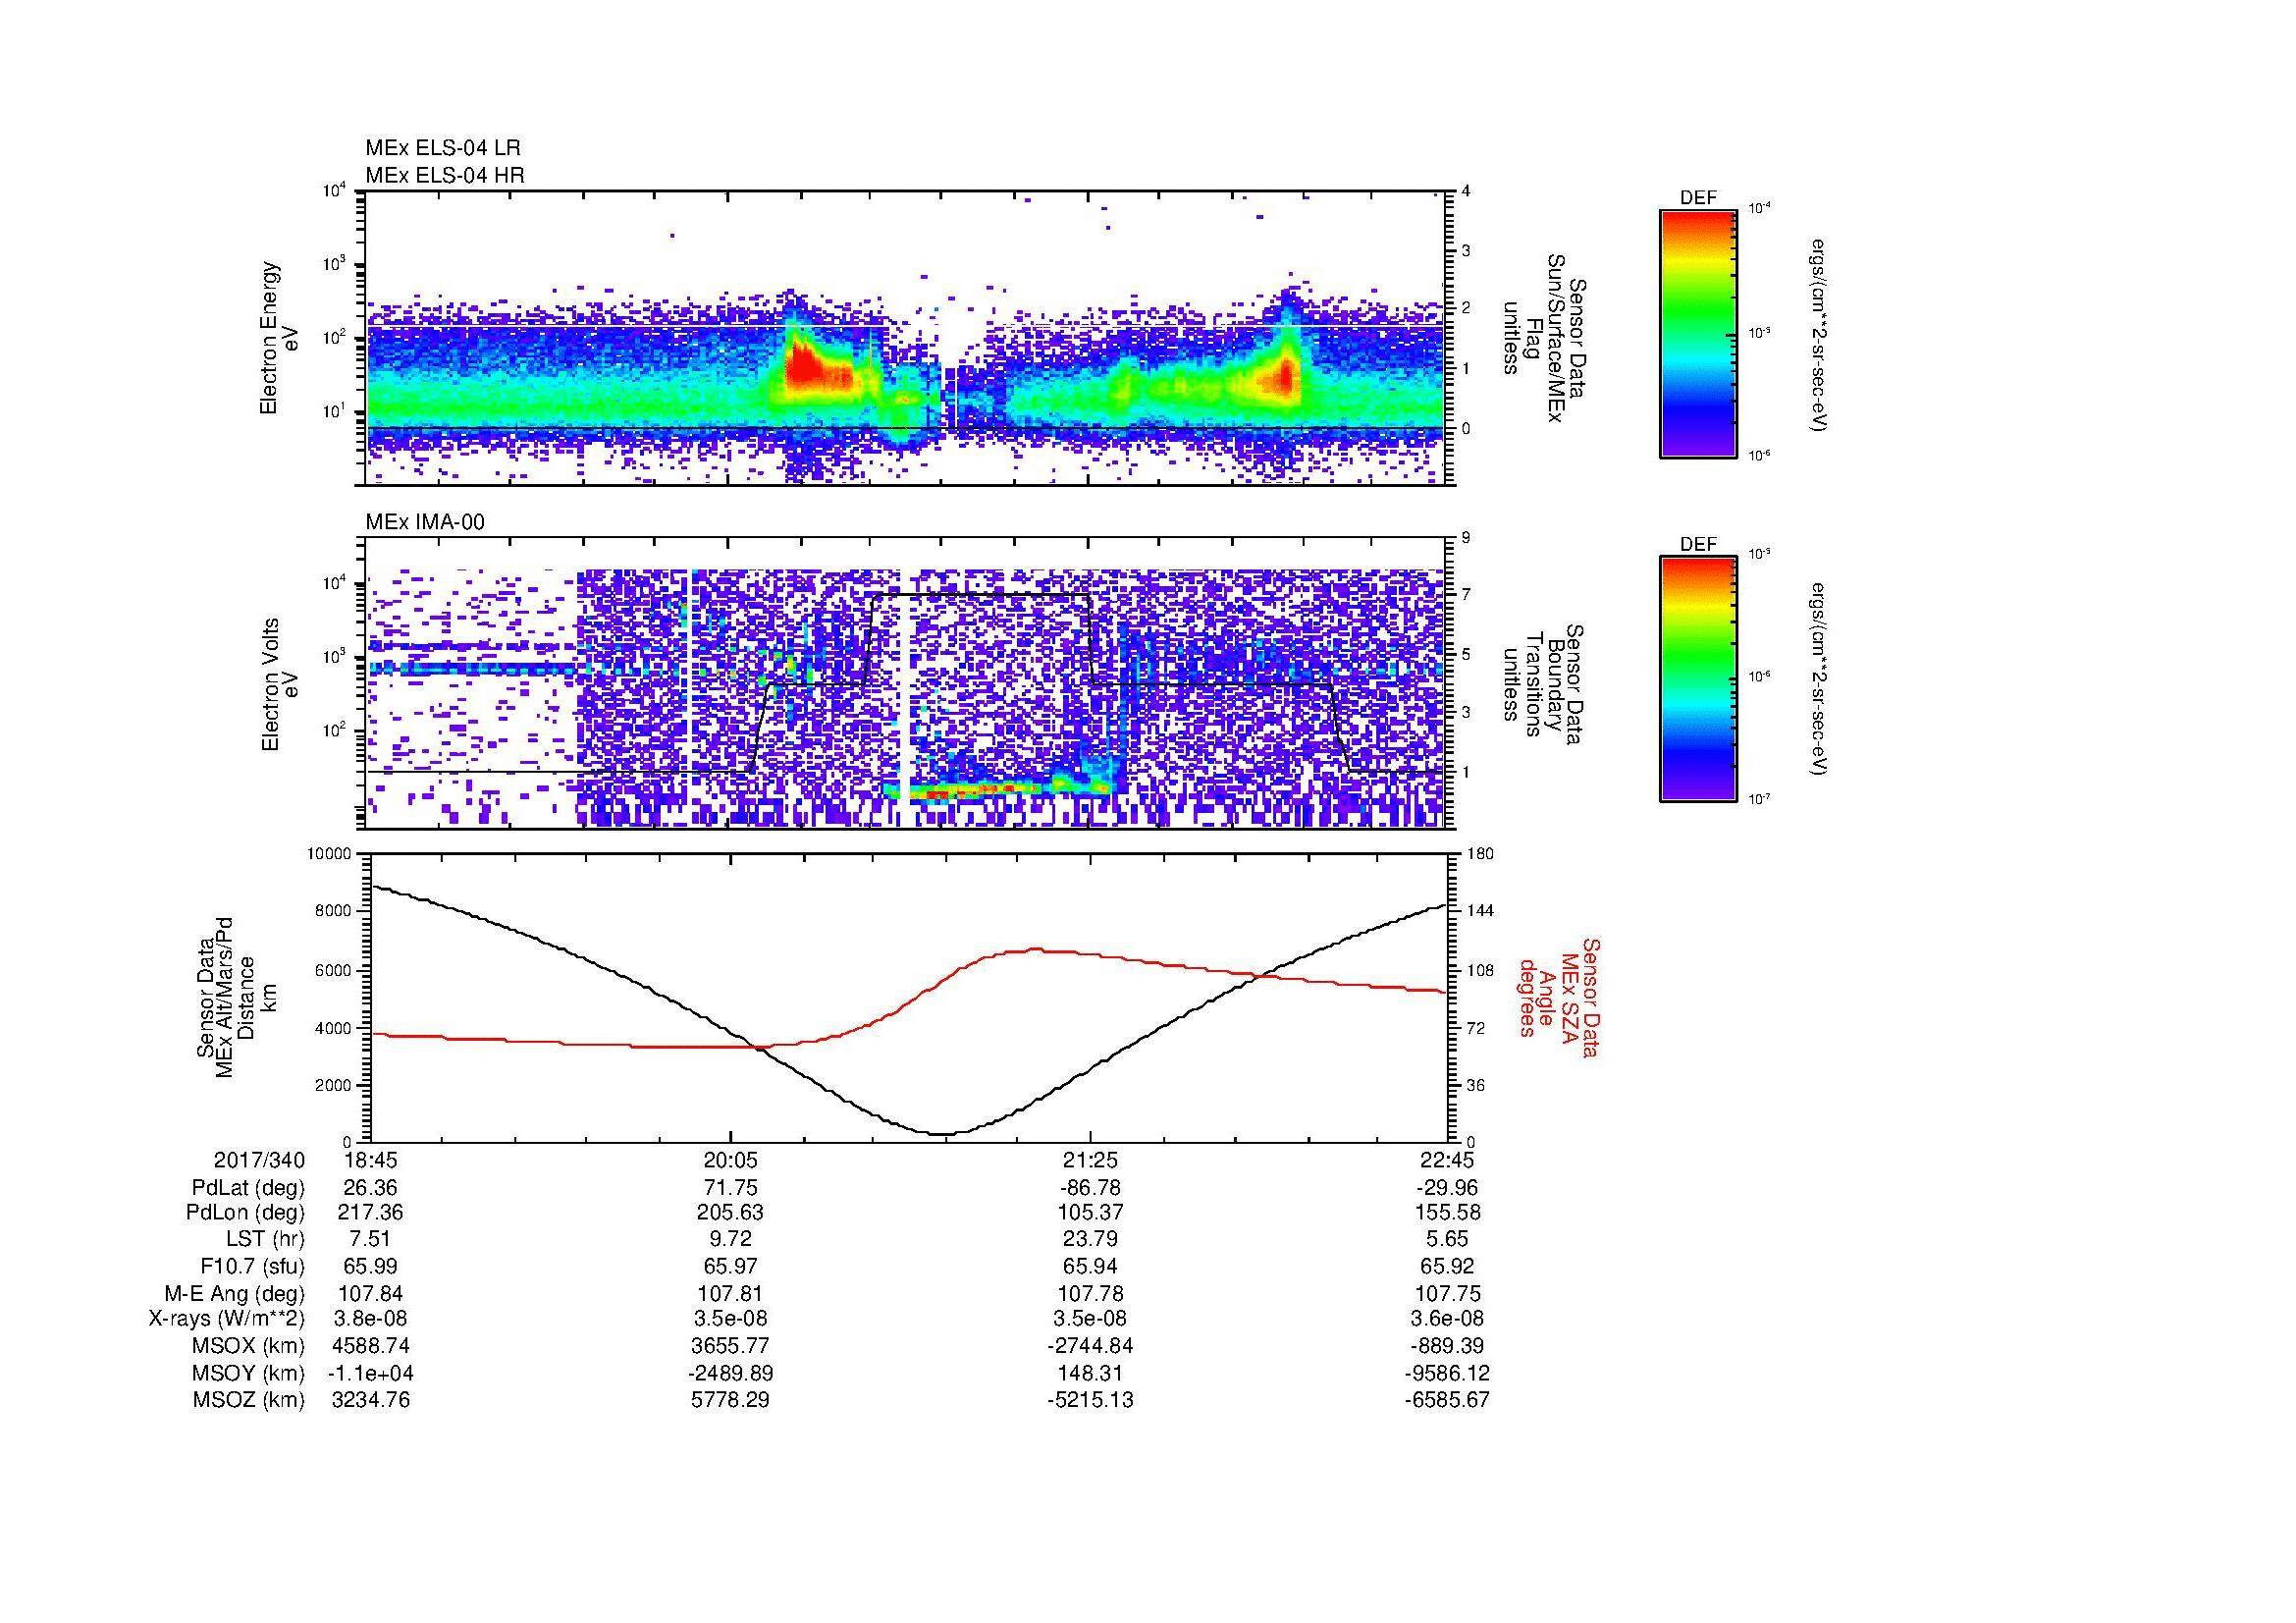2296x1623 pixels.
Task: Click the 'M-E Ang (deg)' row label
Action: click(x=235, y=1294)
